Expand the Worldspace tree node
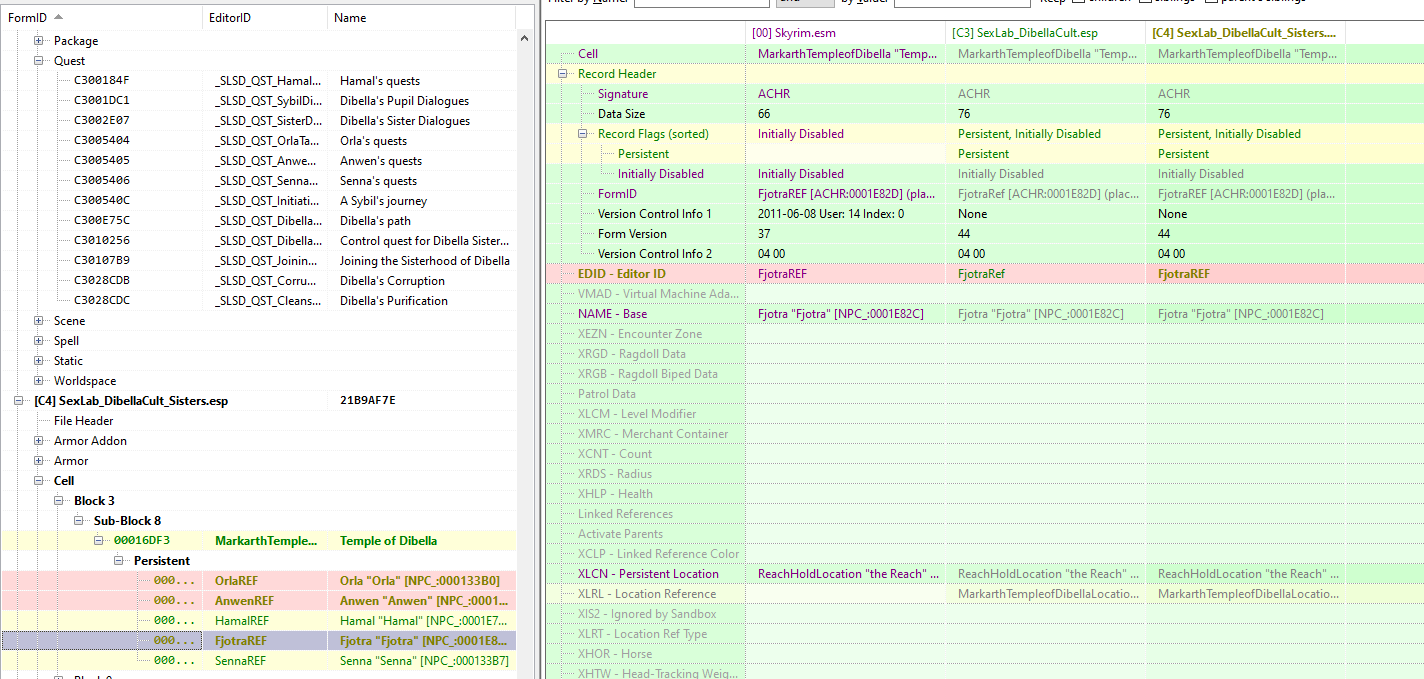 click(x=39, y=381)
